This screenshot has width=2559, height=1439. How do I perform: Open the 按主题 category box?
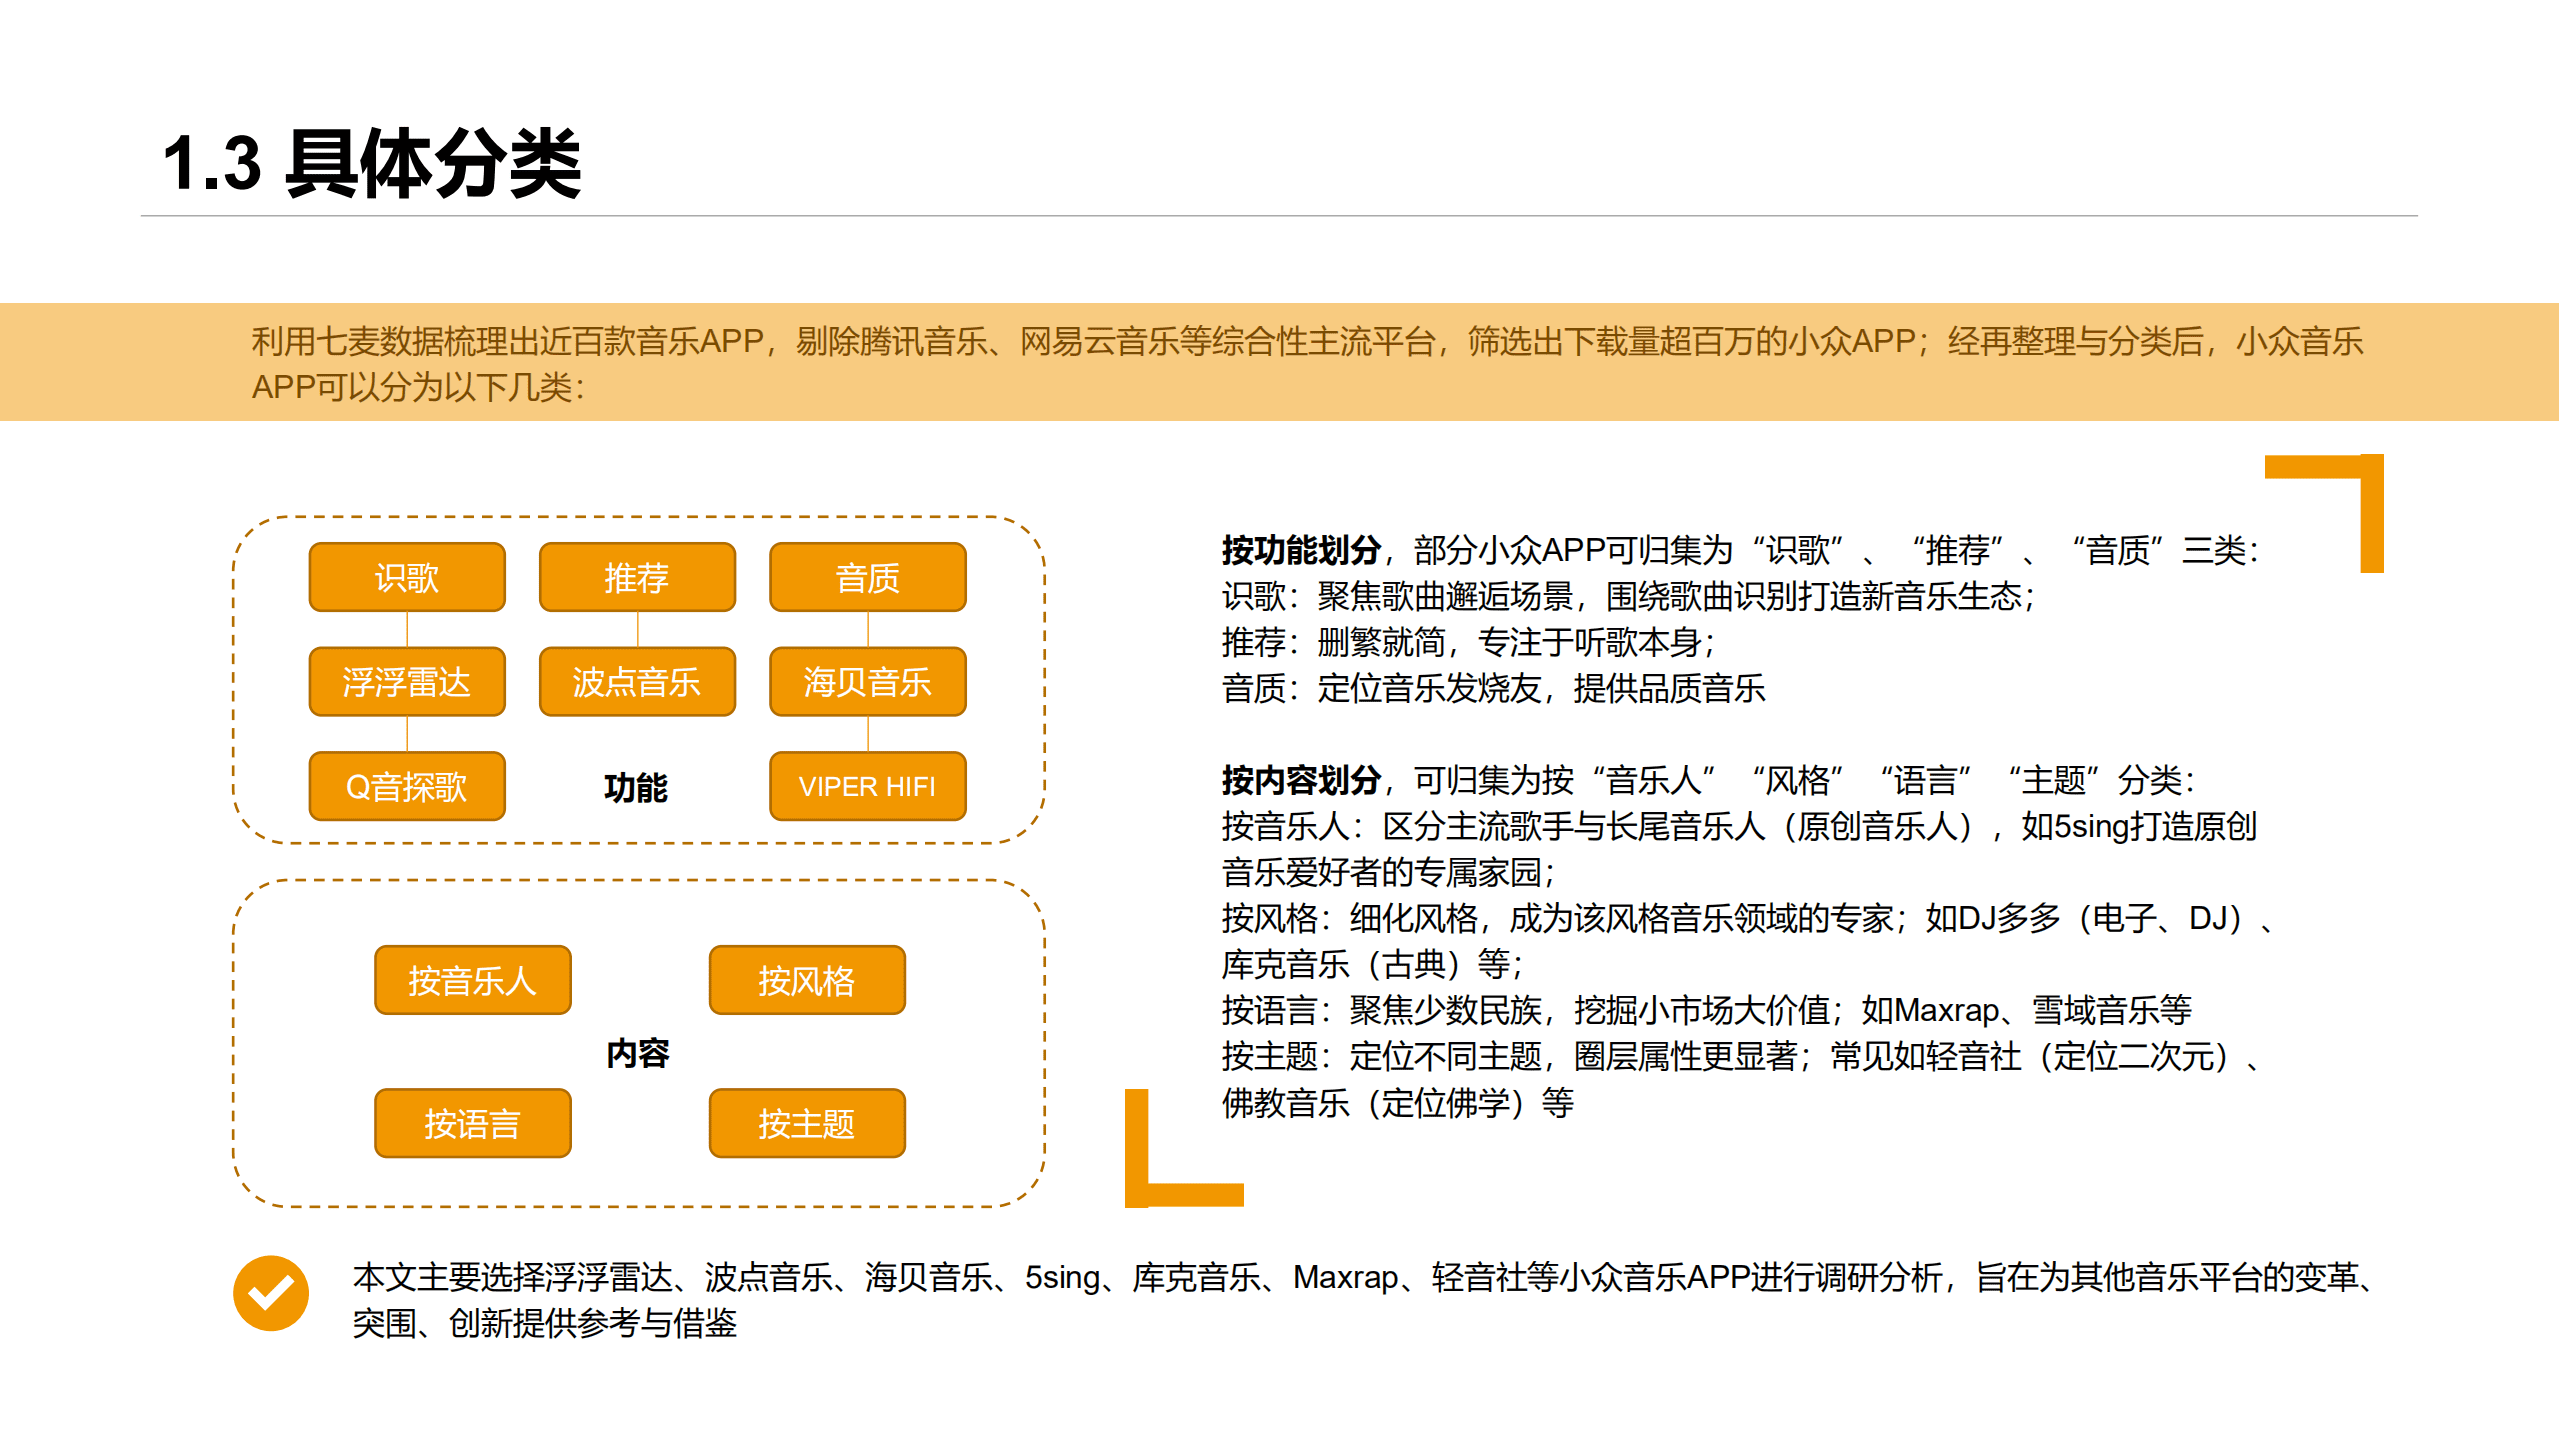[806, 1124]
